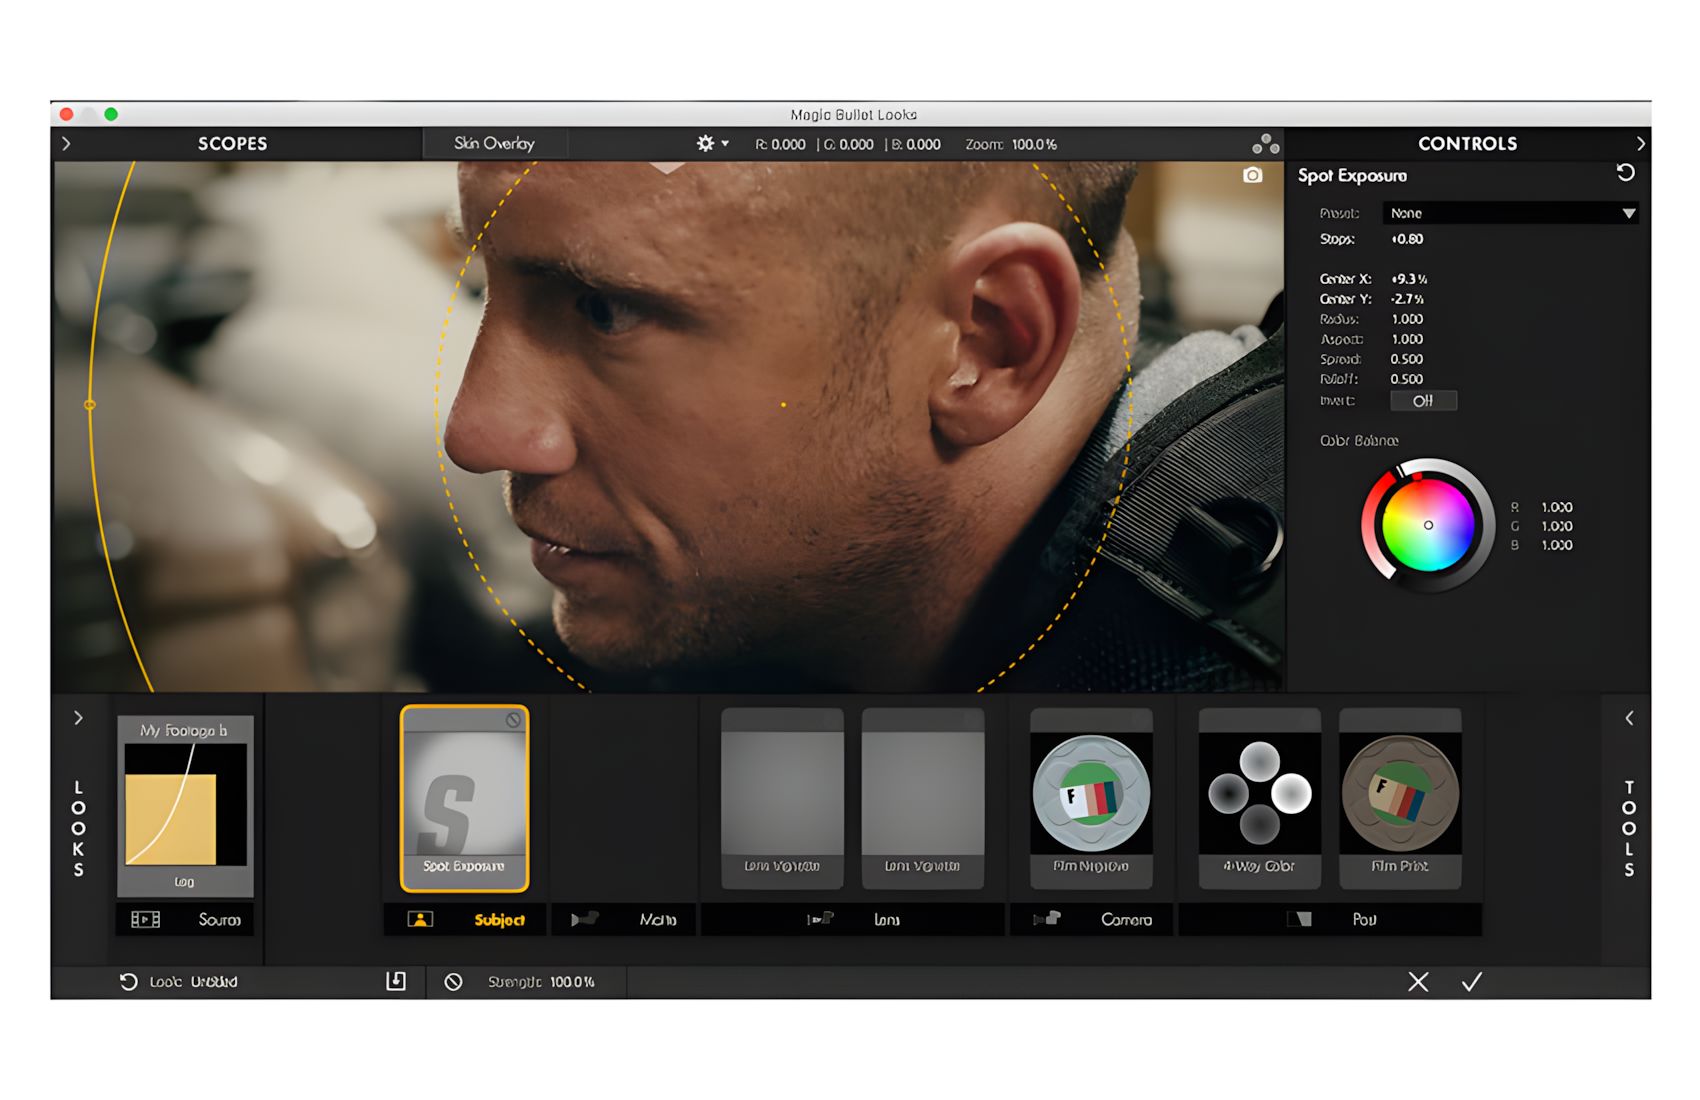
Task: Click the Zoom 100.0% value
Action: pyautogui.click(x=1034, y=144)
